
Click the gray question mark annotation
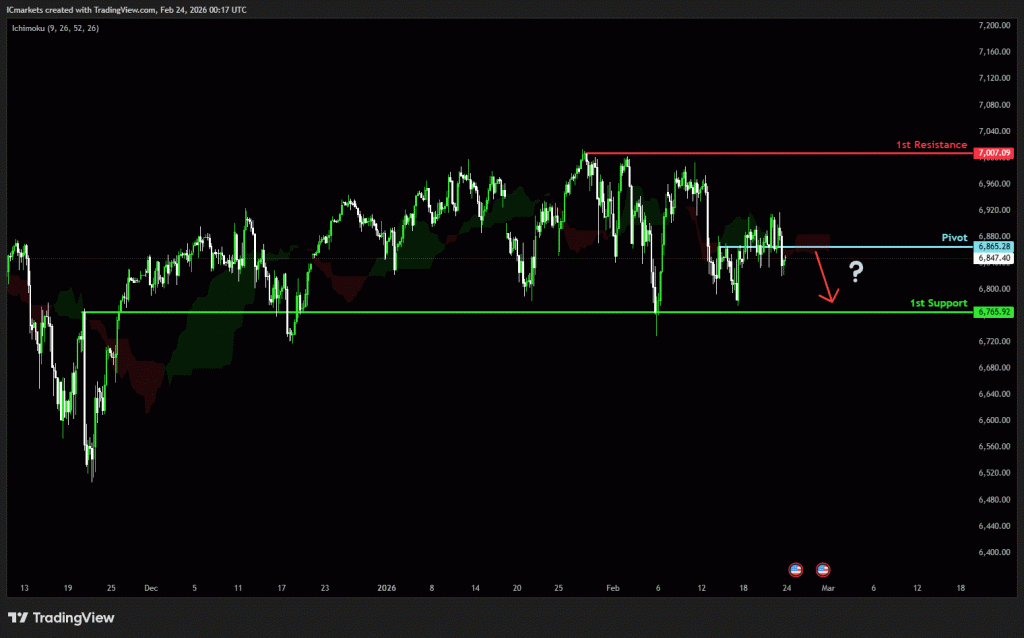tap(856, 270)
